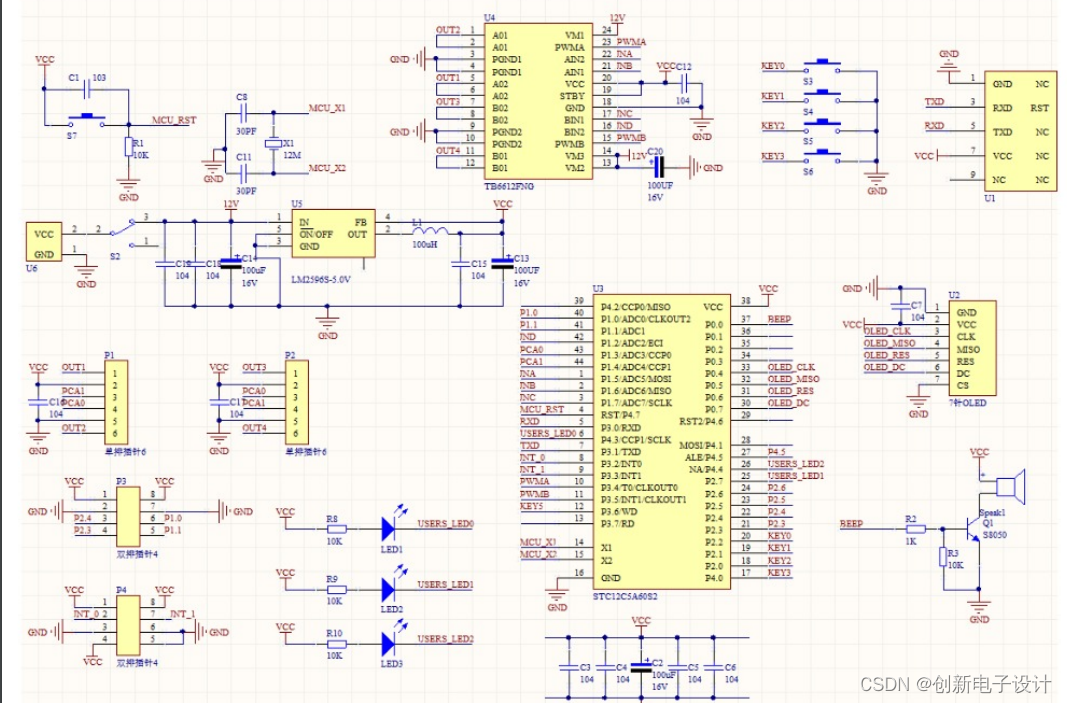1067x703 pixels.
Task: Click the 12M crystal X1
Action: coord(274,144)
